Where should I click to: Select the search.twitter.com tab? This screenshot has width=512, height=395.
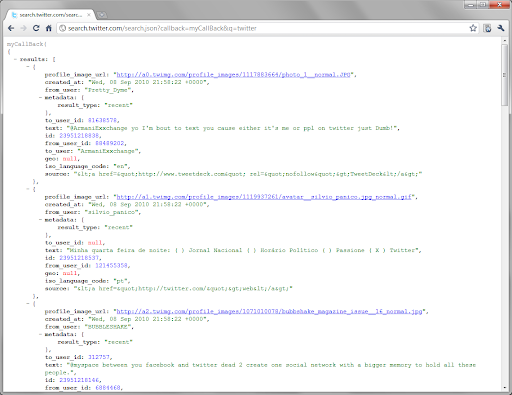click(x=51, y=15)
